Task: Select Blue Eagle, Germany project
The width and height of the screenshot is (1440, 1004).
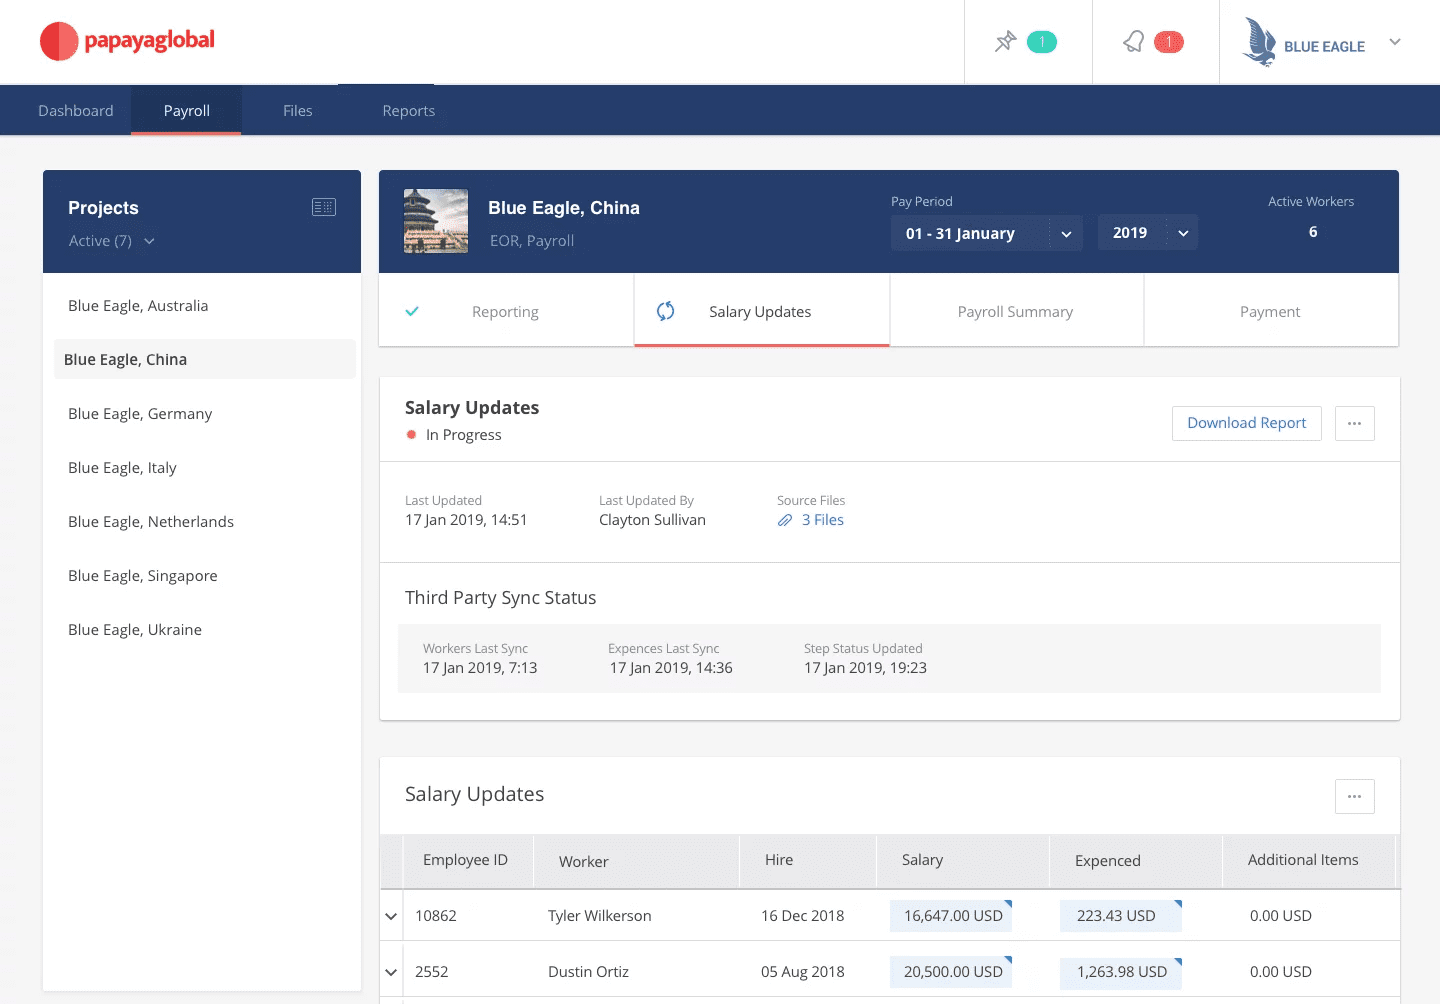Action: (140, 414)
